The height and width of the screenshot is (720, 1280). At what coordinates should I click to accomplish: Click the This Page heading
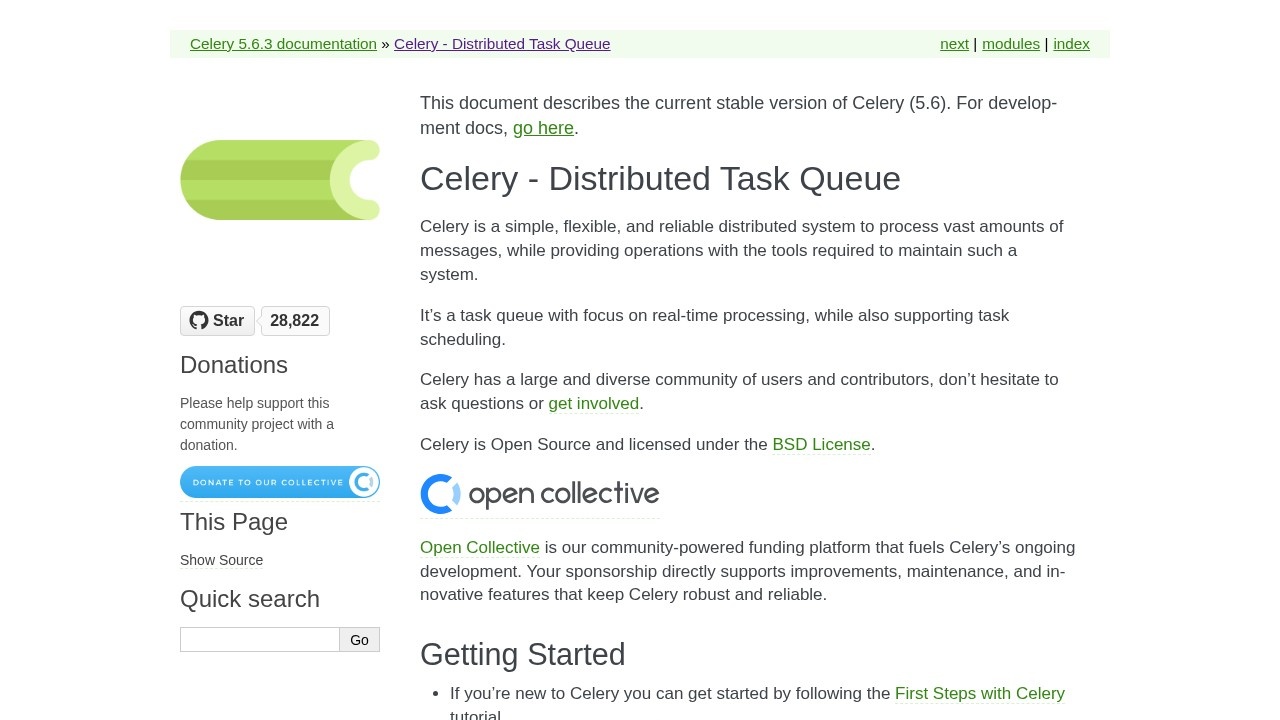[234, 522]
